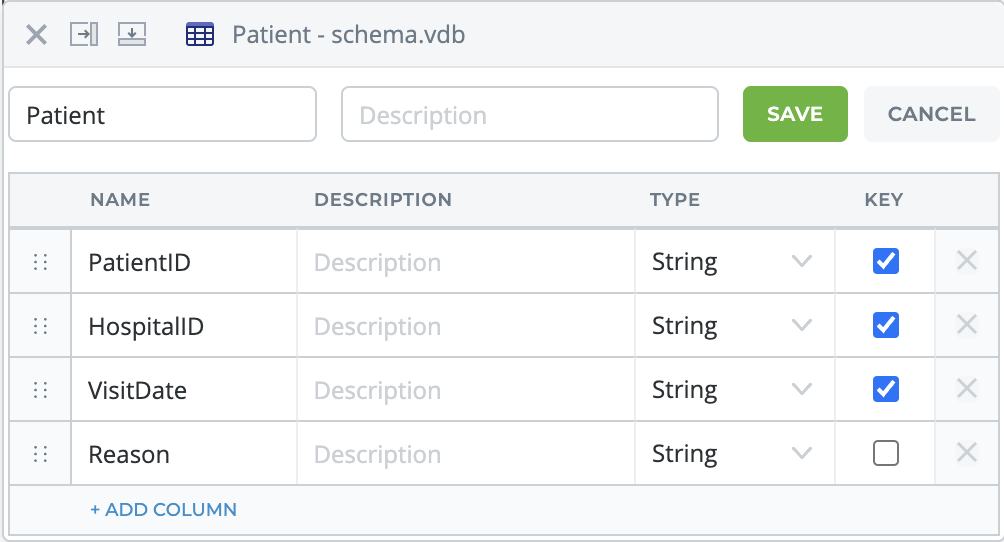Close the Patient schema panel
This screenshot has width=1004, height=542.
pos(36,35)
